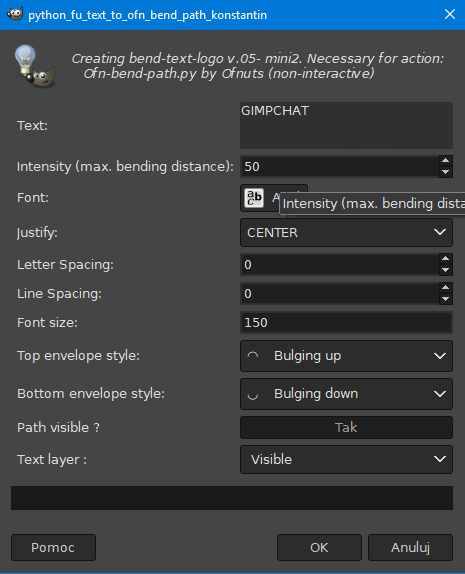The image size is (465, 574).
Task: Click the Anuluj cancel button
Action: pos(410,547)
